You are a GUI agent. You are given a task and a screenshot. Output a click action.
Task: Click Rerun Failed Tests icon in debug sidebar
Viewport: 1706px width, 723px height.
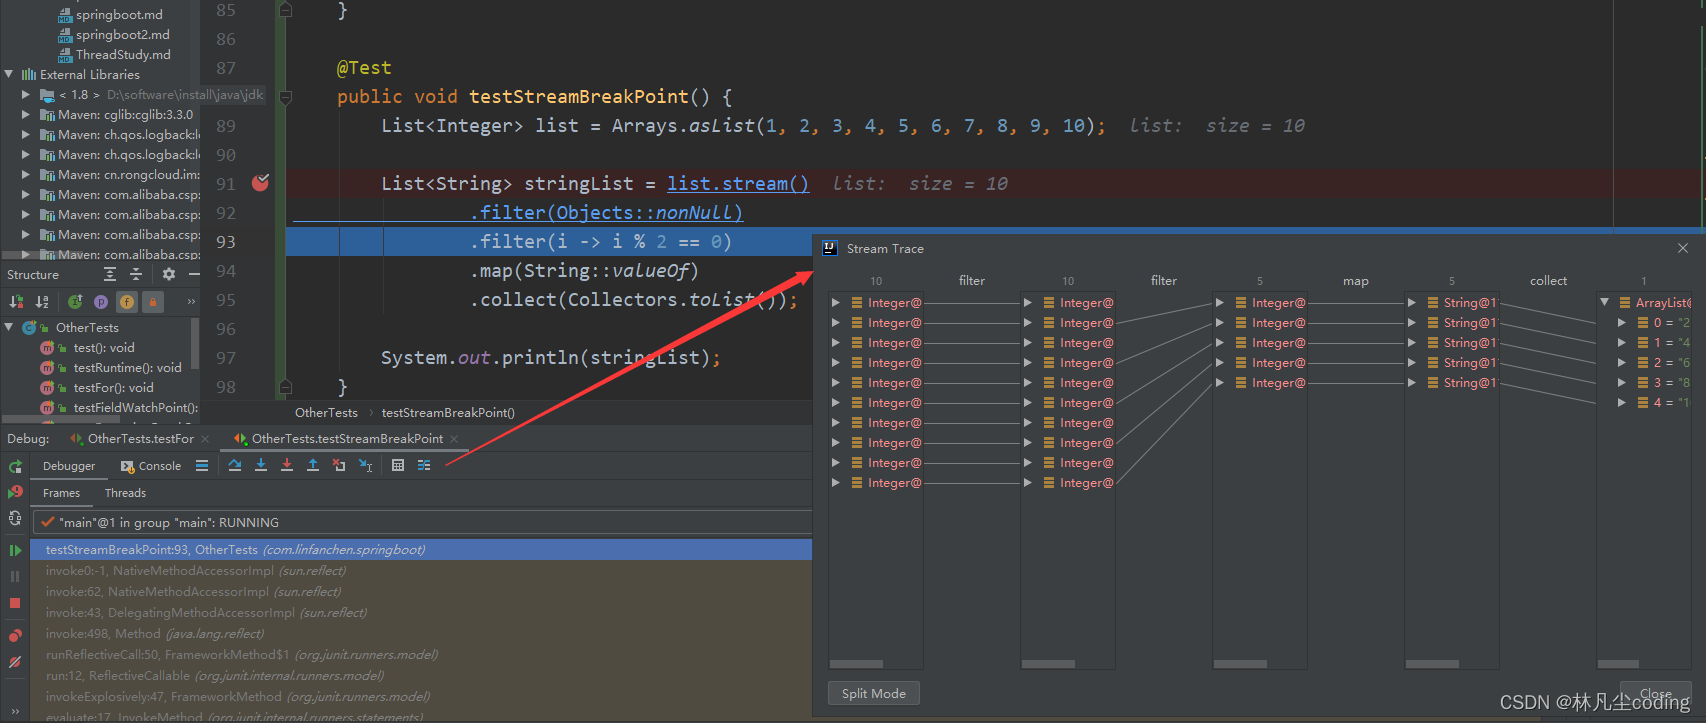coord(15,492)
